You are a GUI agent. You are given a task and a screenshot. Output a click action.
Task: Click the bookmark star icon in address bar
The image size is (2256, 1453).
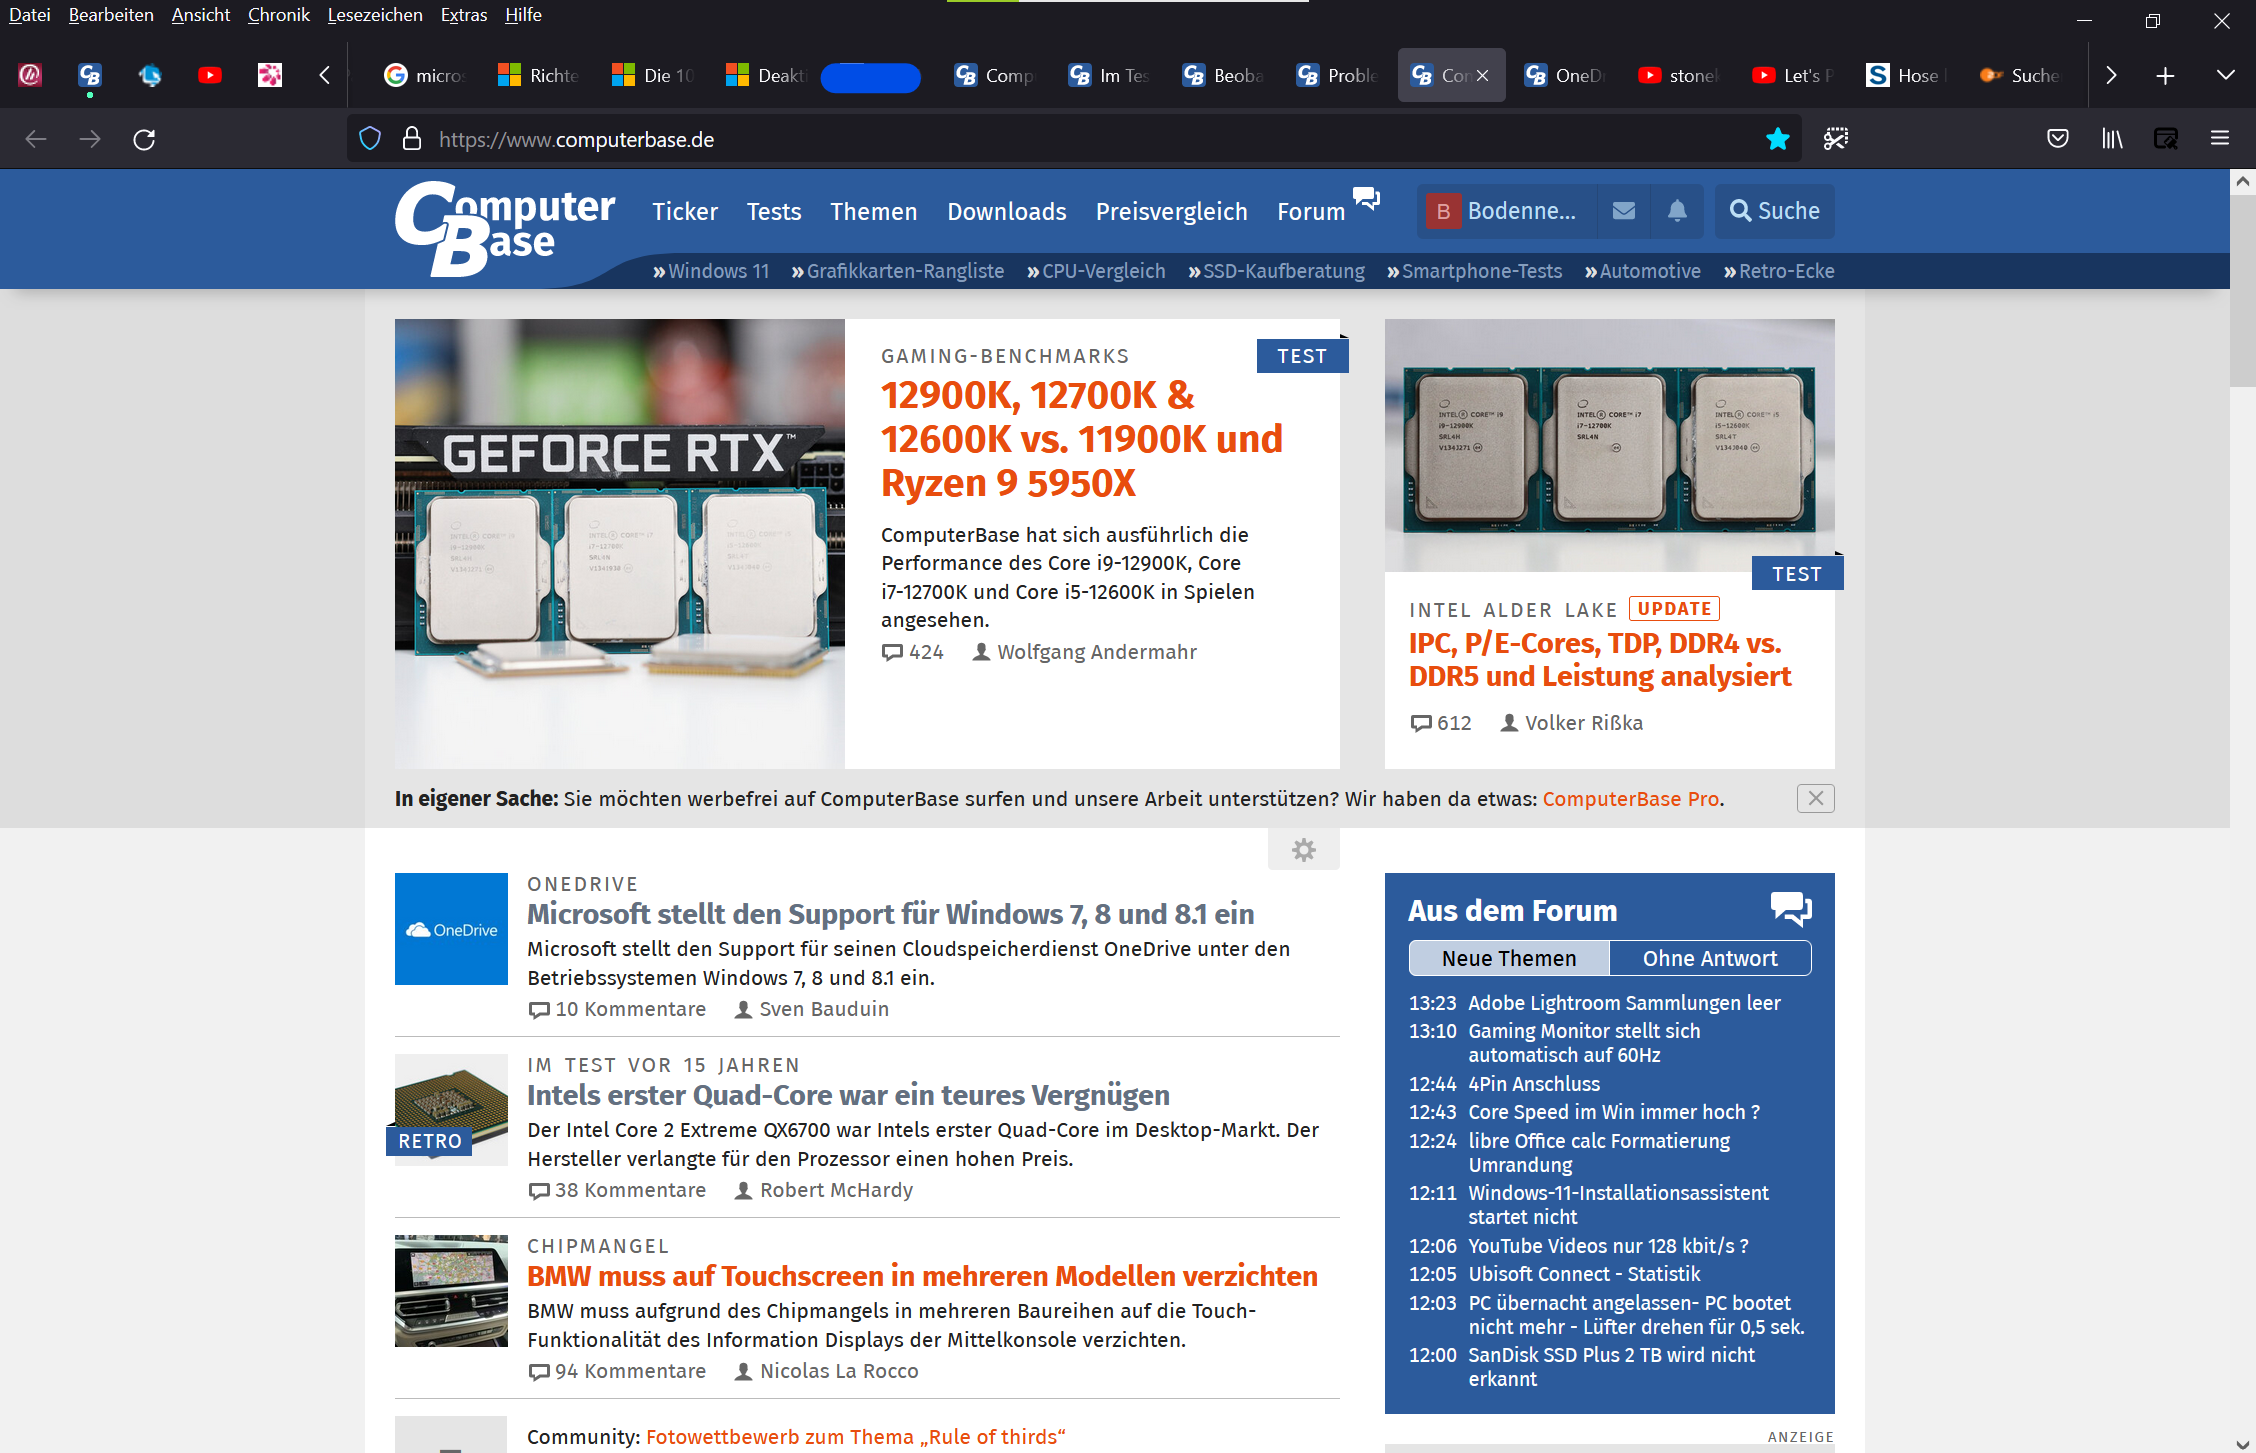[1777, 139]
